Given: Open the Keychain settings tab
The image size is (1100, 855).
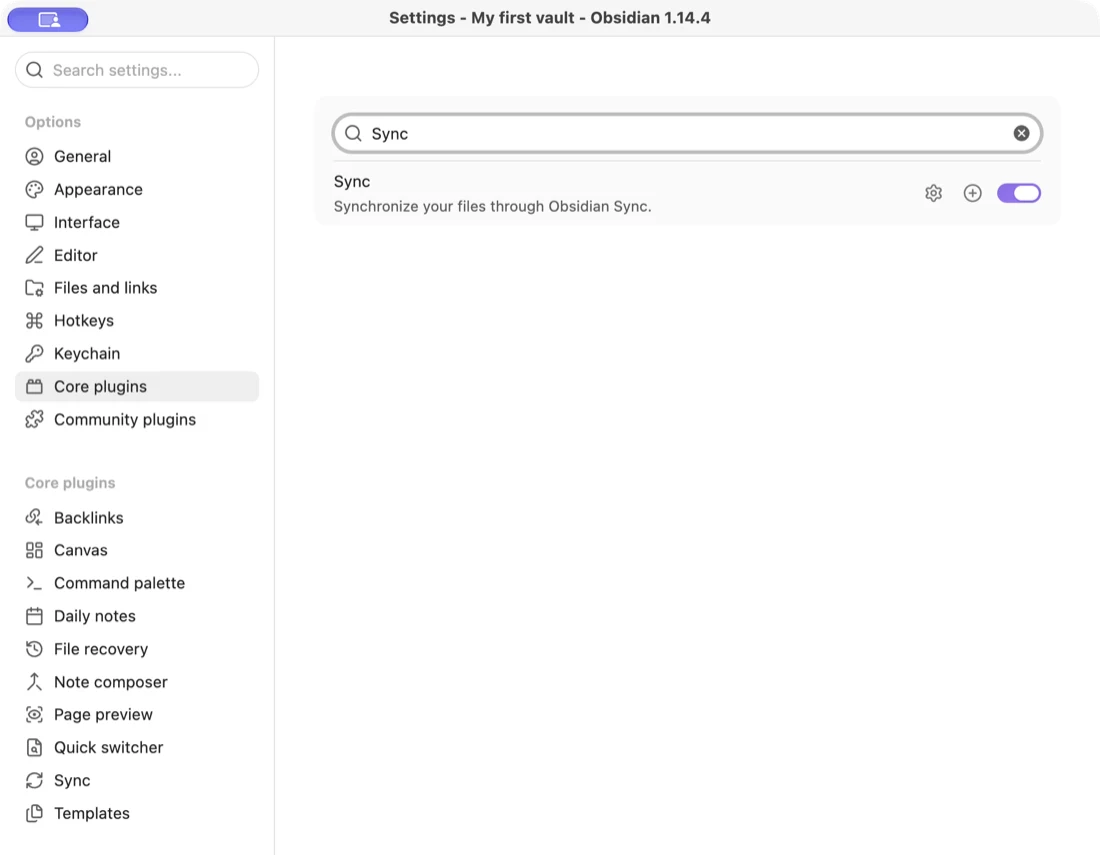Looking at the screenshot, I should 137,354.
